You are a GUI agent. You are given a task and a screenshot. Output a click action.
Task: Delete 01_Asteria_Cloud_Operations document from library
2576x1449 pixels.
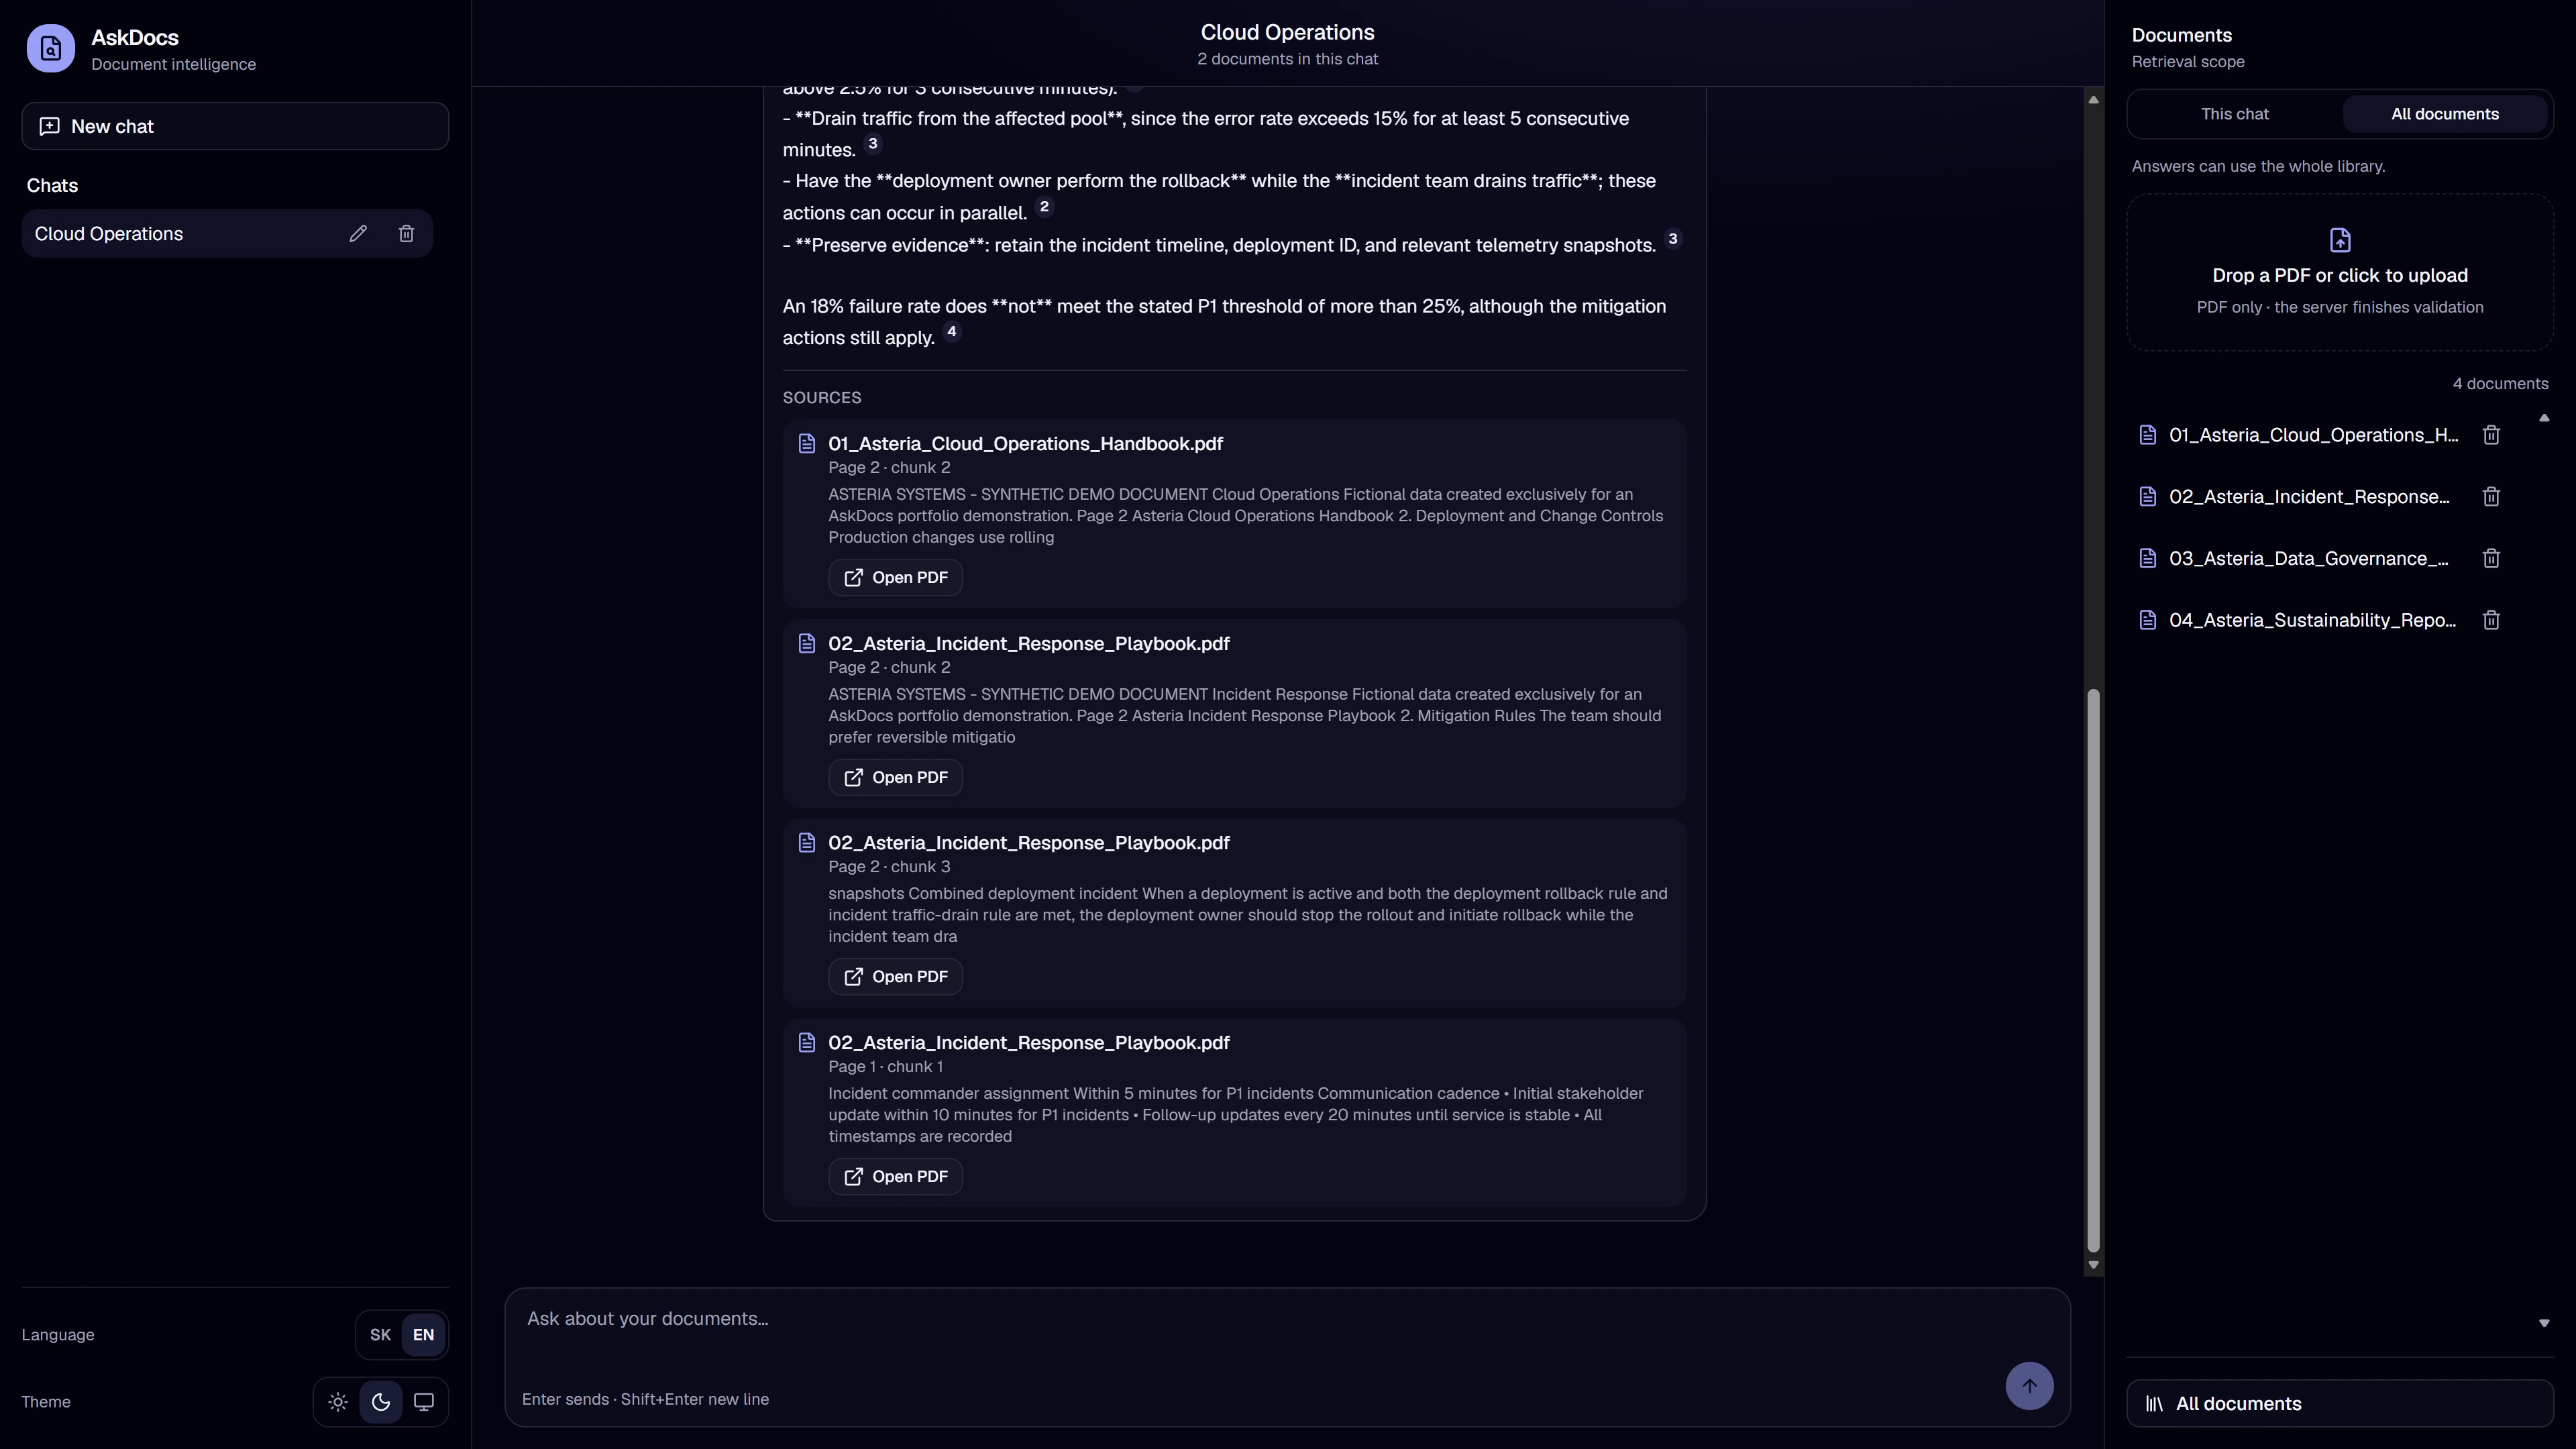pos(2491,435)
